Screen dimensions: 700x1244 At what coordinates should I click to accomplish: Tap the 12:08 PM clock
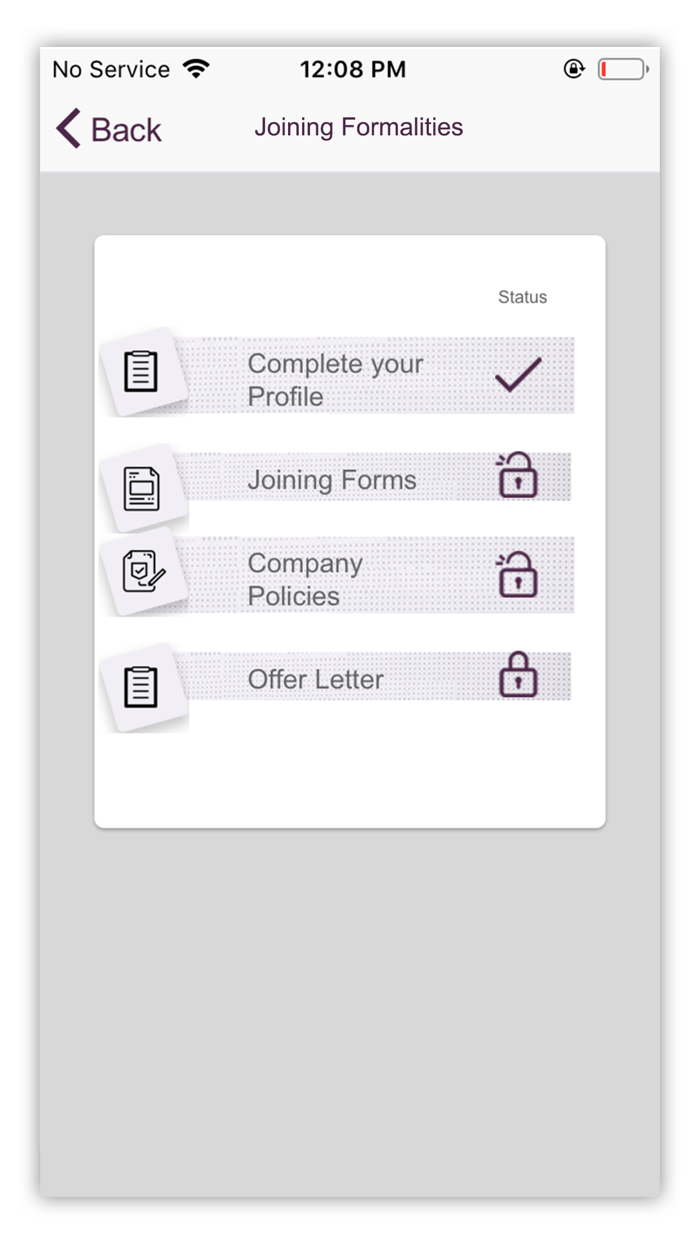pyautogui.click(x=353, y=69)
